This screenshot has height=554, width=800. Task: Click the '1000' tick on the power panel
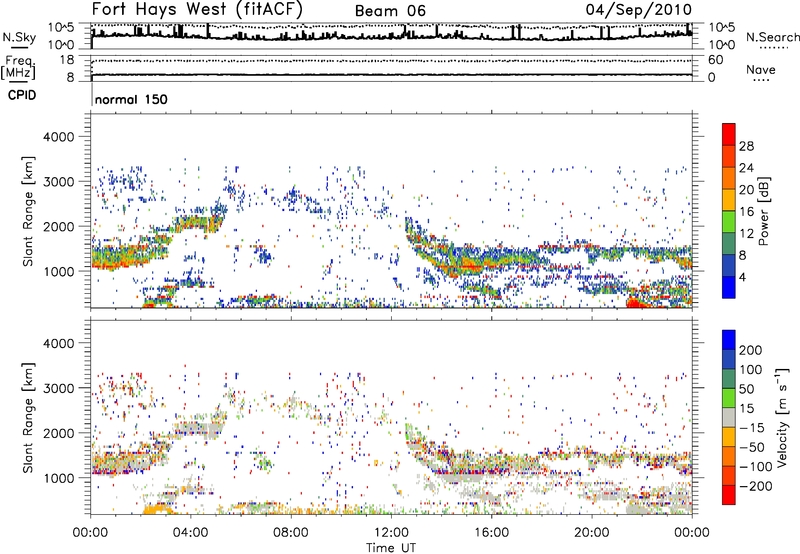(x=59, y=271)
